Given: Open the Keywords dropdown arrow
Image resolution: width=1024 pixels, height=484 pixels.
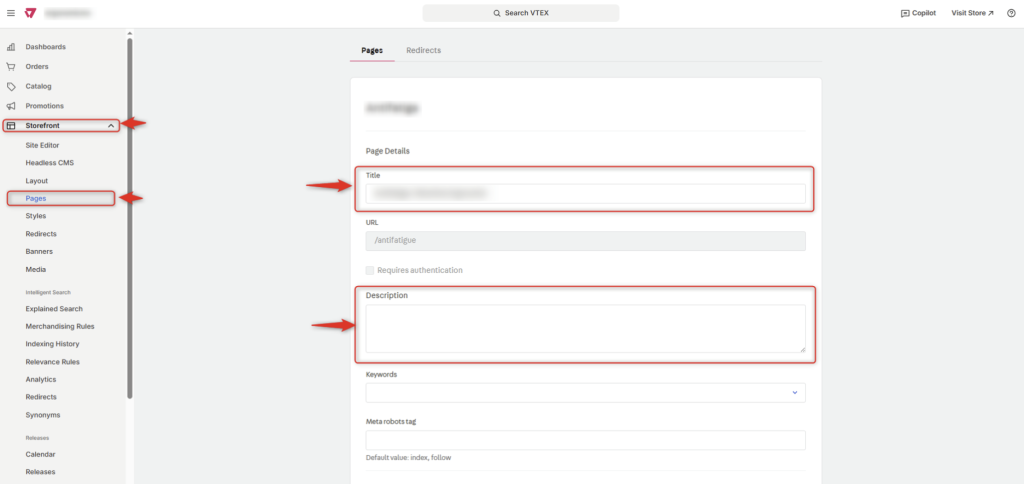Looking at the screenshot, I should coord(795,393).
